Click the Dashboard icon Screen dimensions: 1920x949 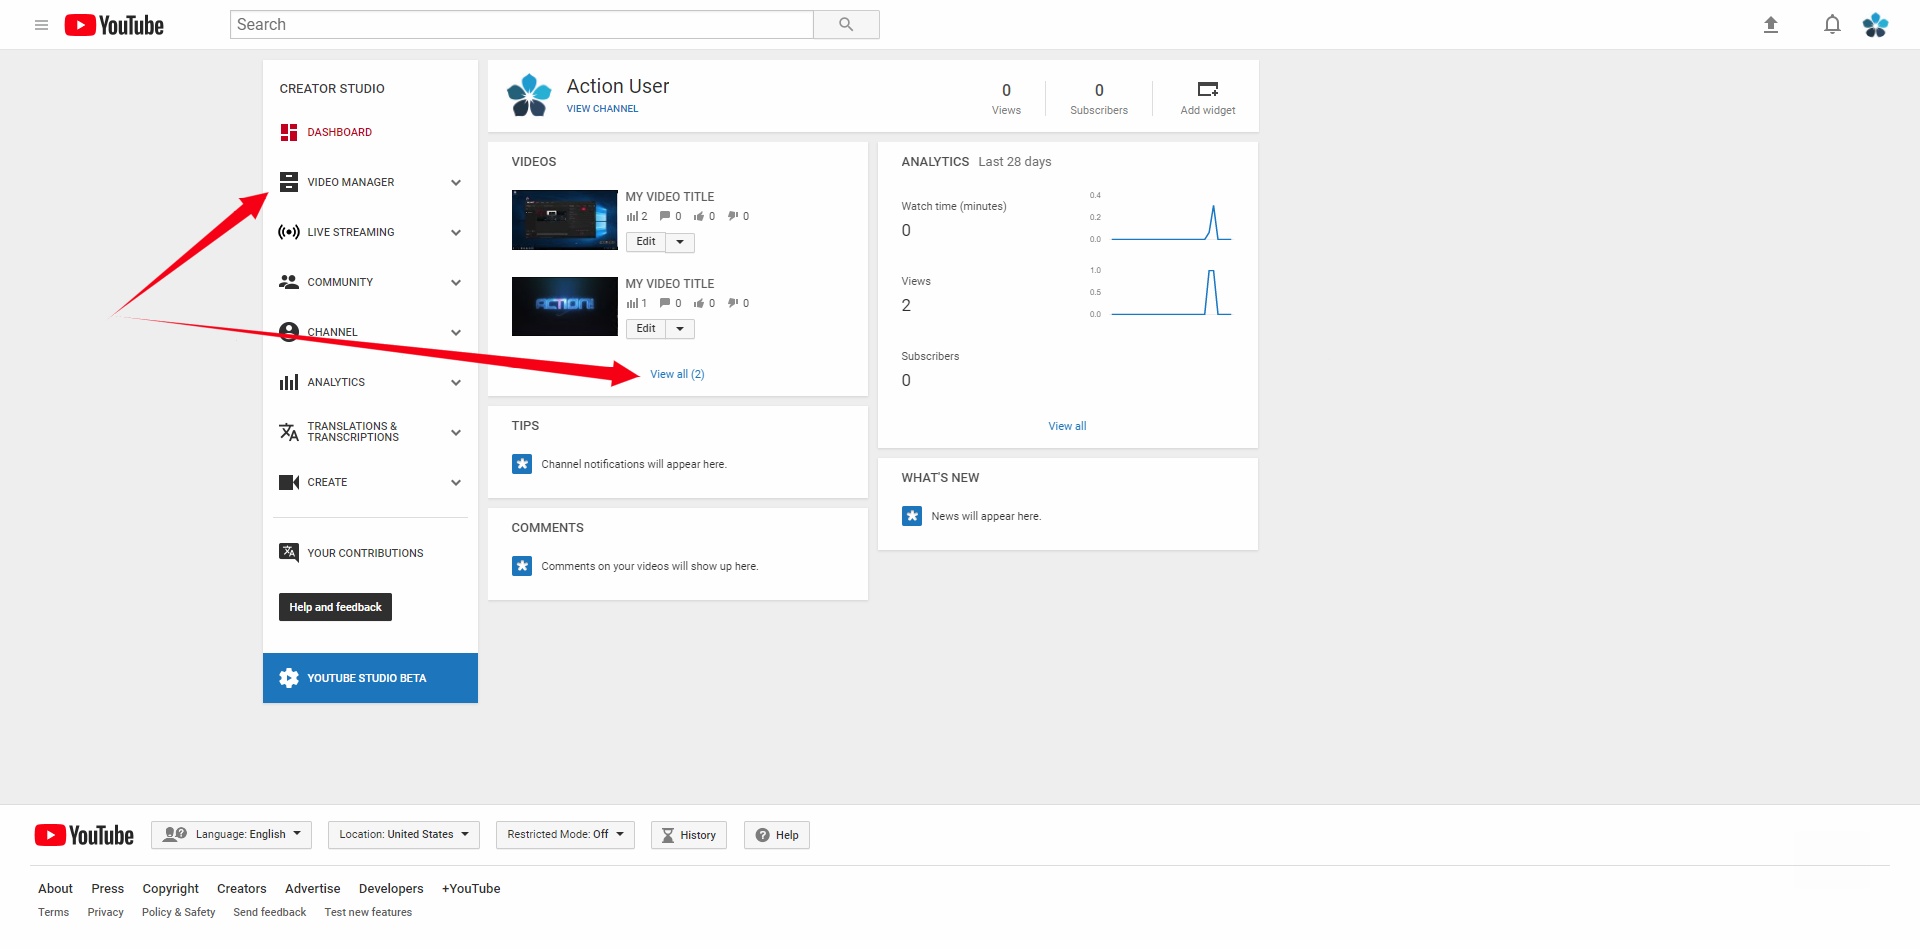coord(289,132)
